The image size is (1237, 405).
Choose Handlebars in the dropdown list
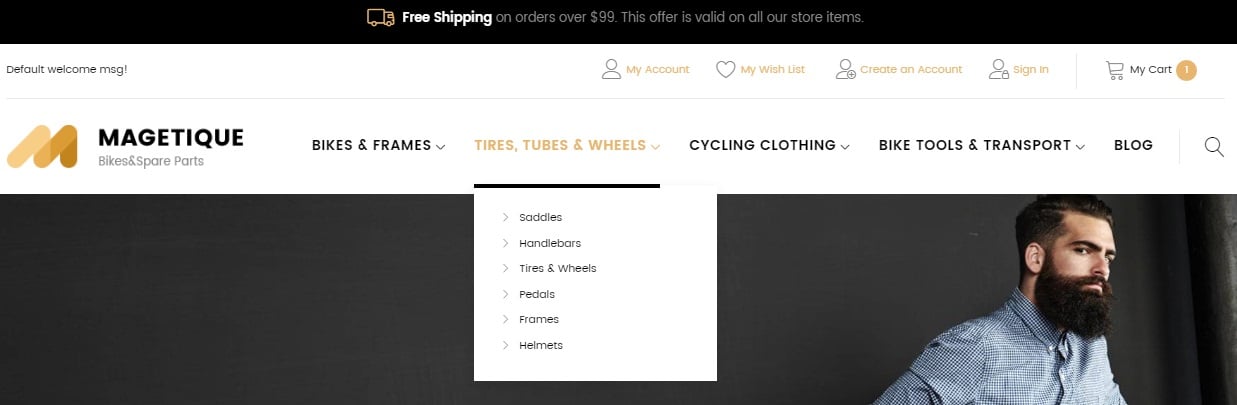550,243
